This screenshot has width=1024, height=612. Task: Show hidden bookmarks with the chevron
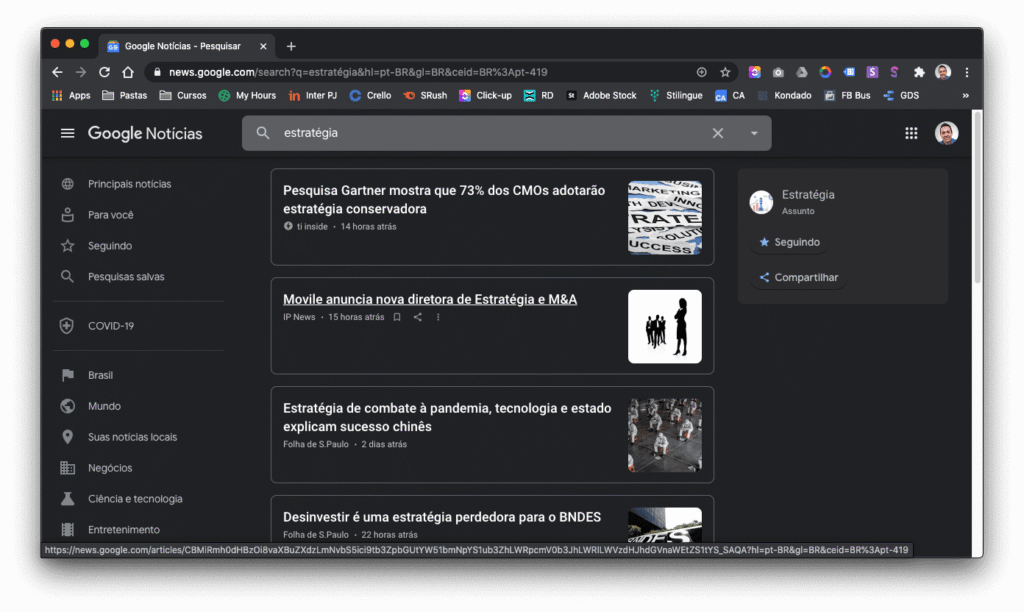[965, 95]
